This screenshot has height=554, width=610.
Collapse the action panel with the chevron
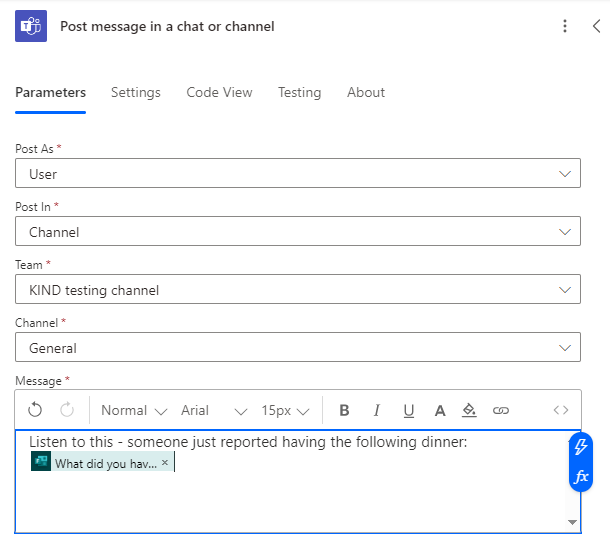[596, 26]
